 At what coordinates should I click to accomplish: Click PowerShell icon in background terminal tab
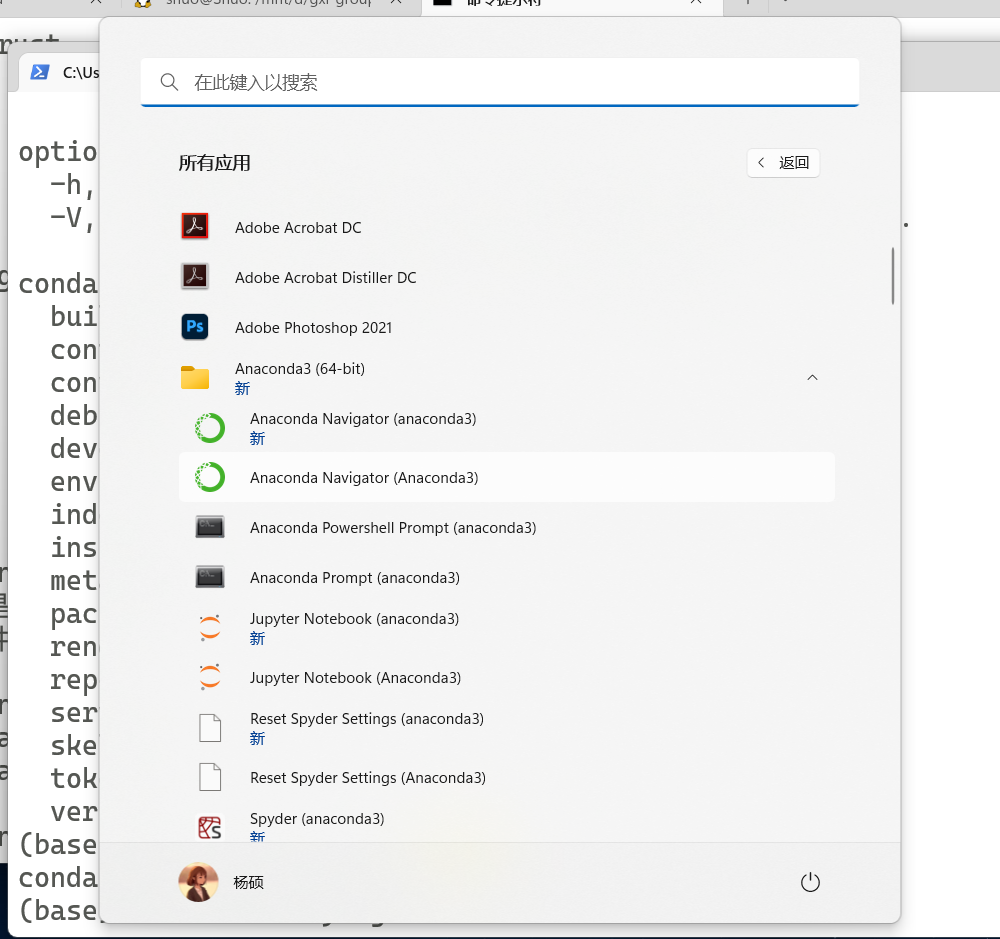click(40, 72)
